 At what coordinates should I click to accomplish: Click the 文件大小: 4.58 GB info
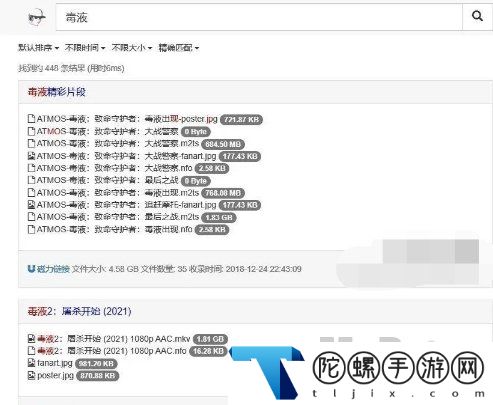(x=105, y=269)
